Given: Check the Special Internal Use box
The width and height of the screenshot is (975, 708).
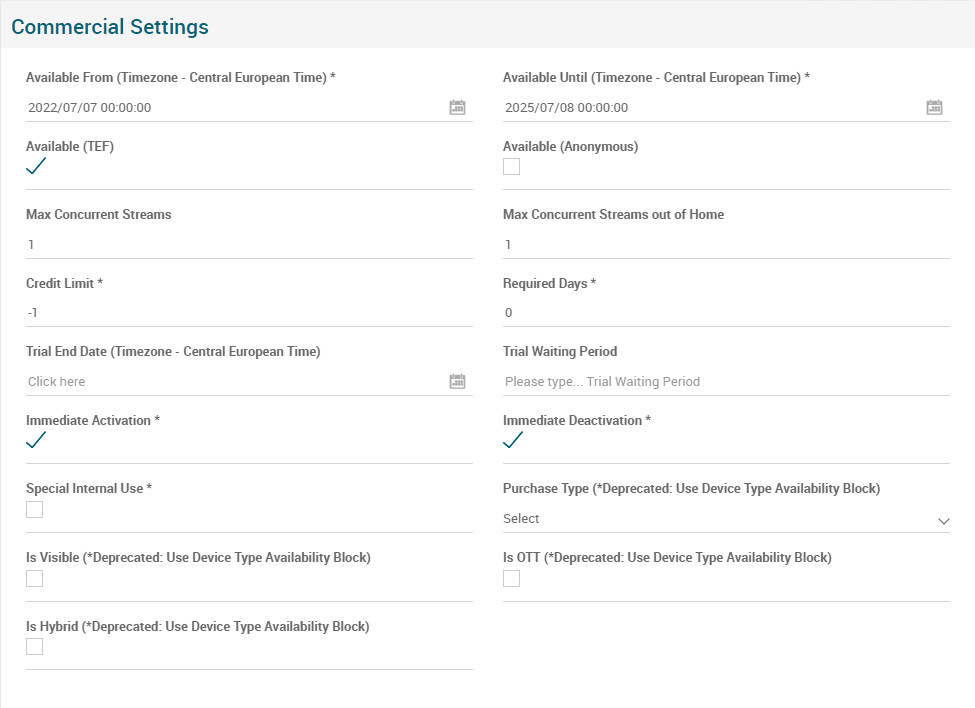Looking at the screenshot, I should pos(35,509).
